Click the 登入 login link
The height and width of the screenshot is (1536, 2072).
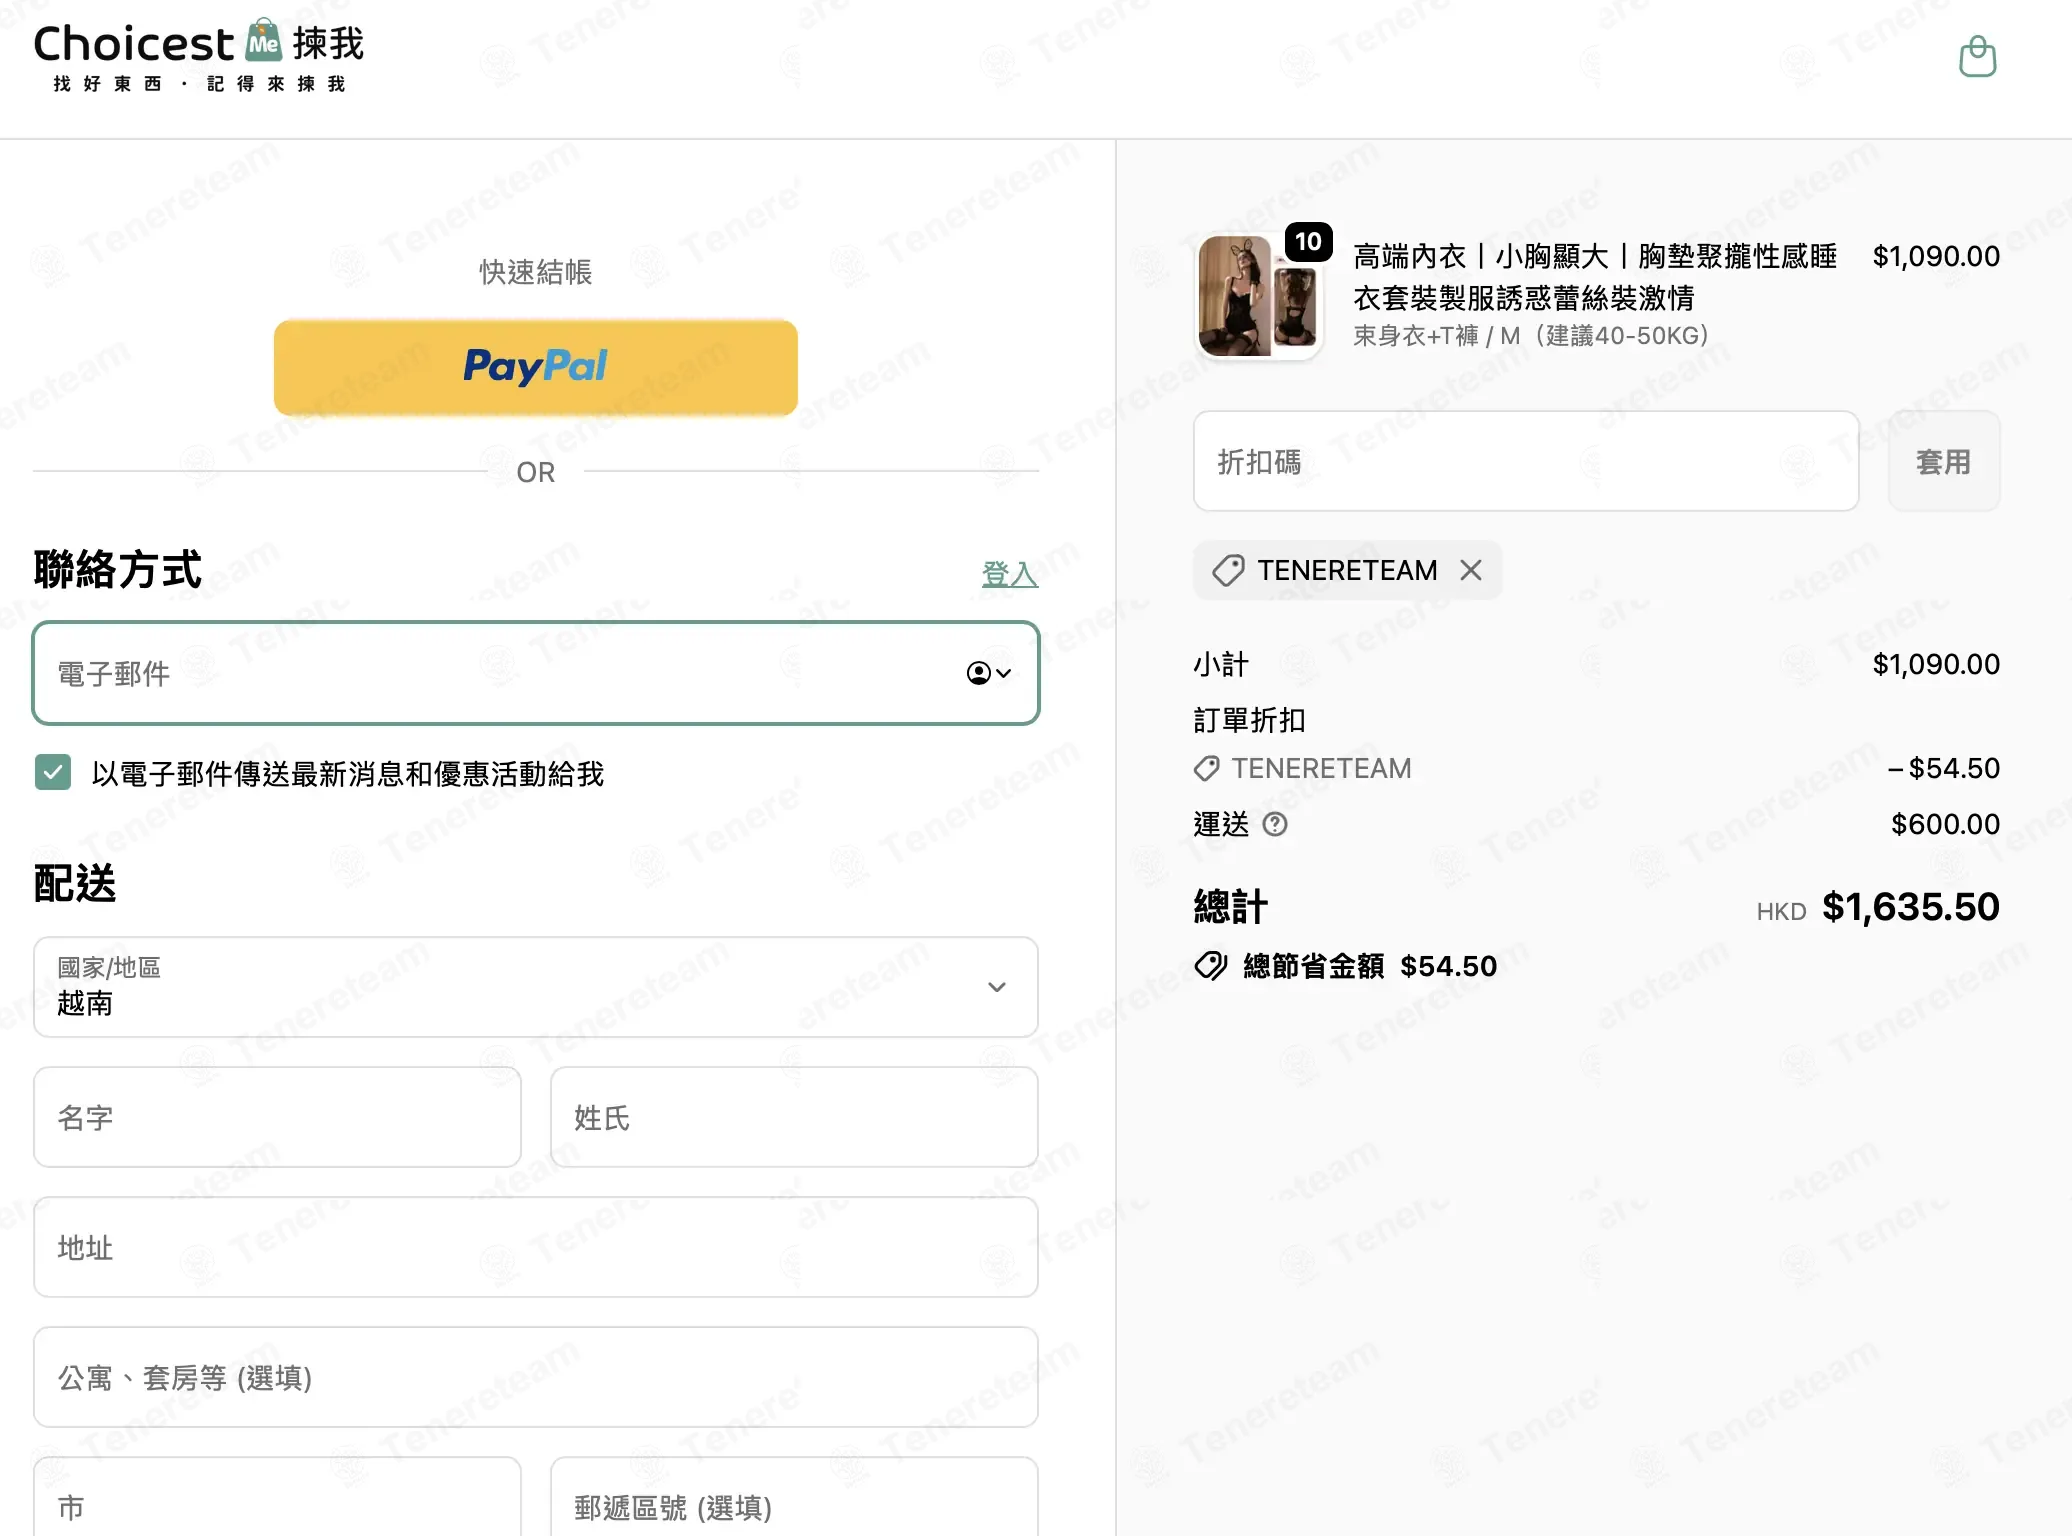click(x=1010, y=574)
